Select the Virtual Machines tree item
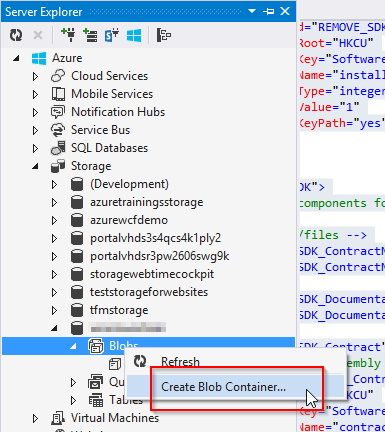The width and height of the screenshot is (385, 432). [x=115, y=418]
